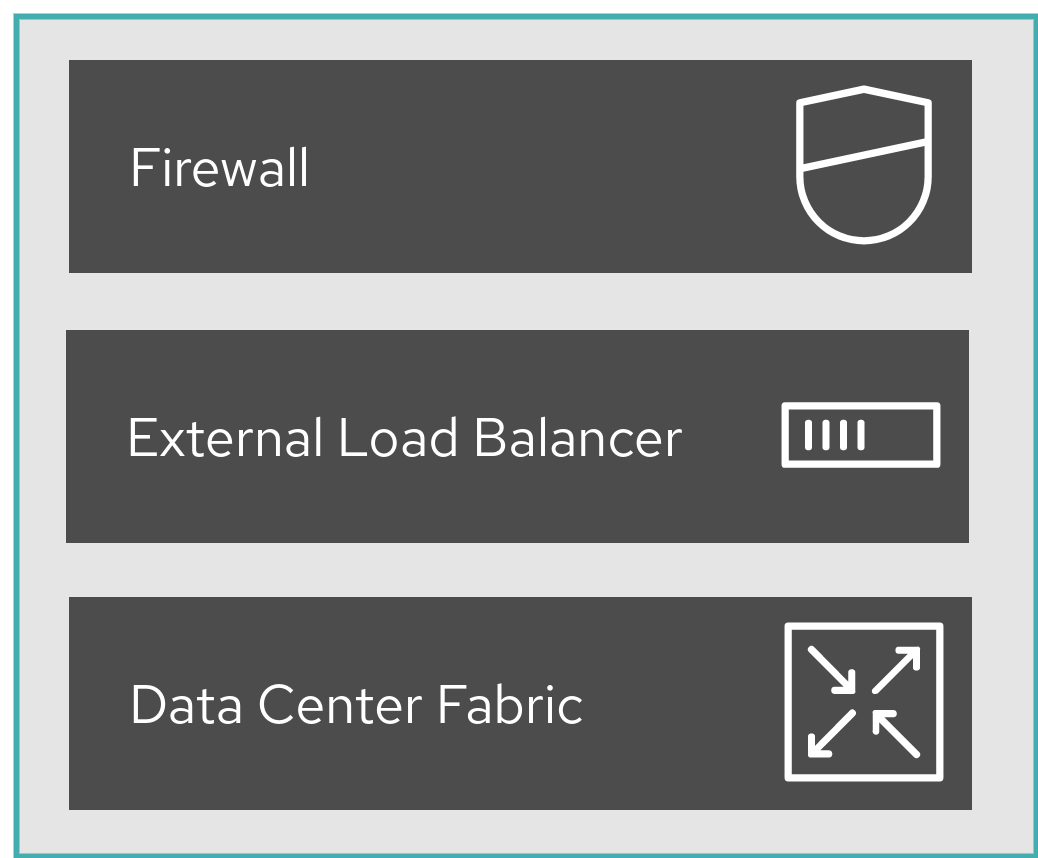Select the Data Center Fabric text label
The width and height of the screenshot is (1038, 858).
tap(357, 704)
